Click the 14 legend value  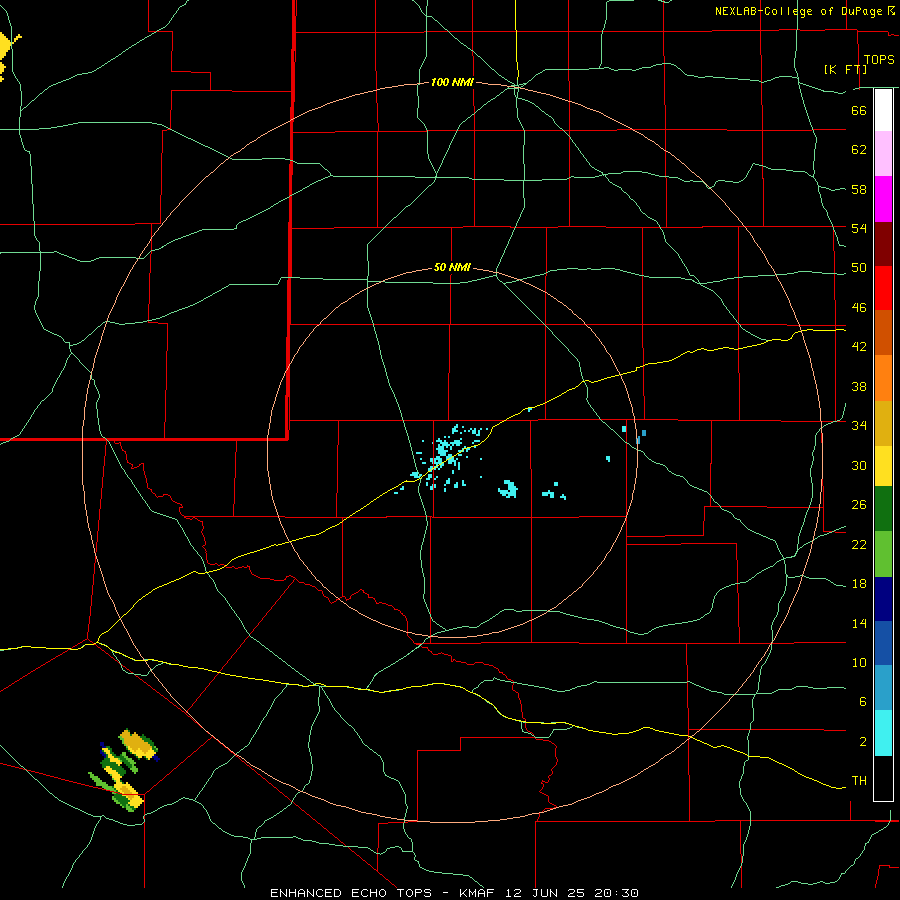click(859, 624)
